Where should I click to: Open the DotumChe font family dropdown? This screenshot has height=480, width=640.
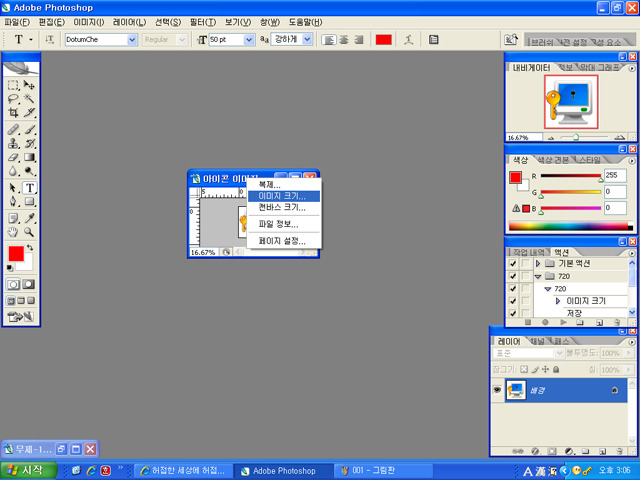[x=132, y=40]
